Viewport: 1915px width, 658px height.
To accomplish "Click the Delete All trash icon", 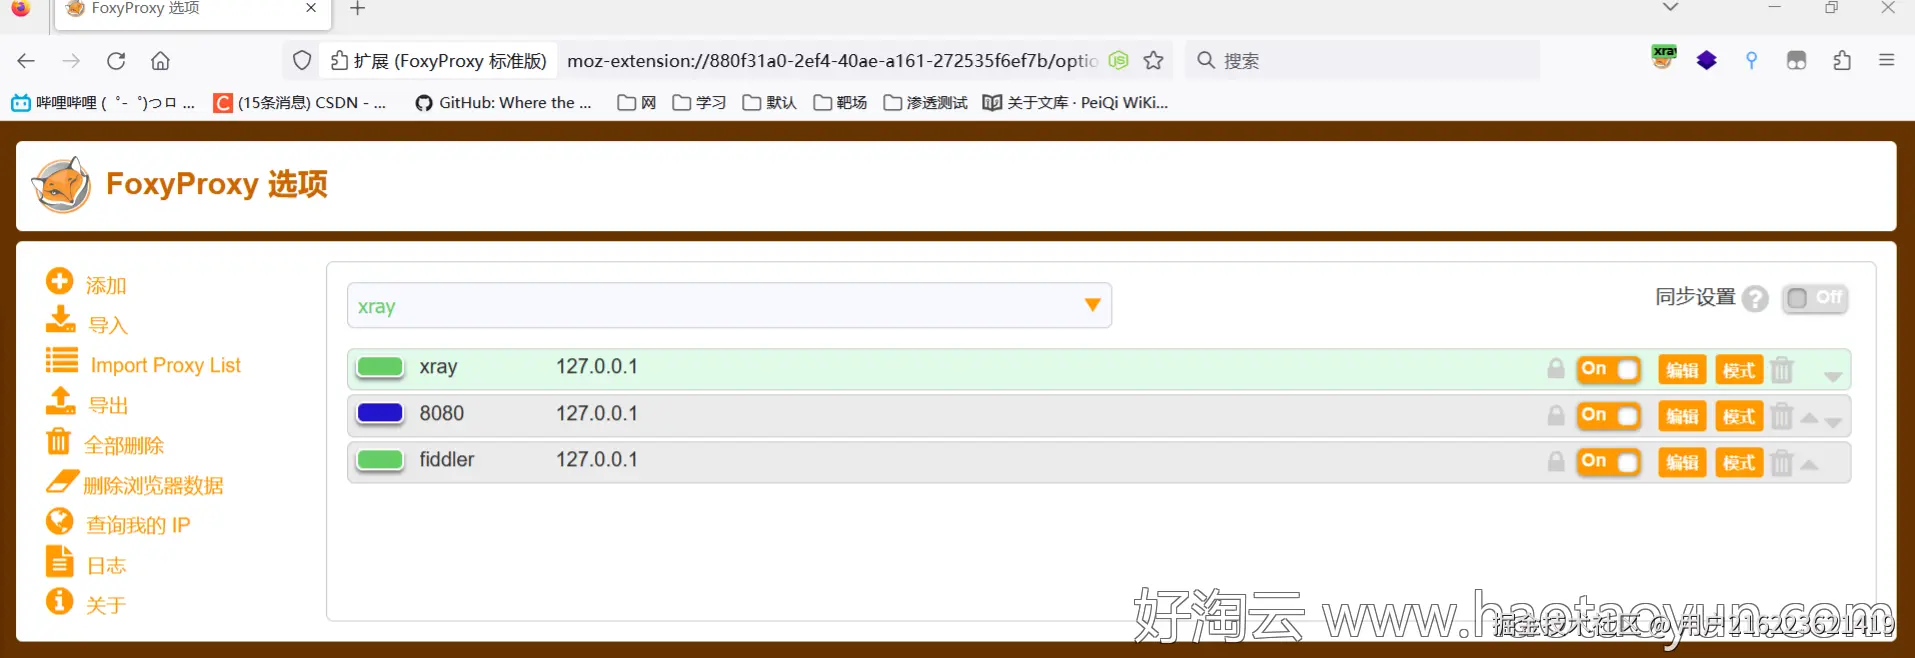I will (59, 441).
